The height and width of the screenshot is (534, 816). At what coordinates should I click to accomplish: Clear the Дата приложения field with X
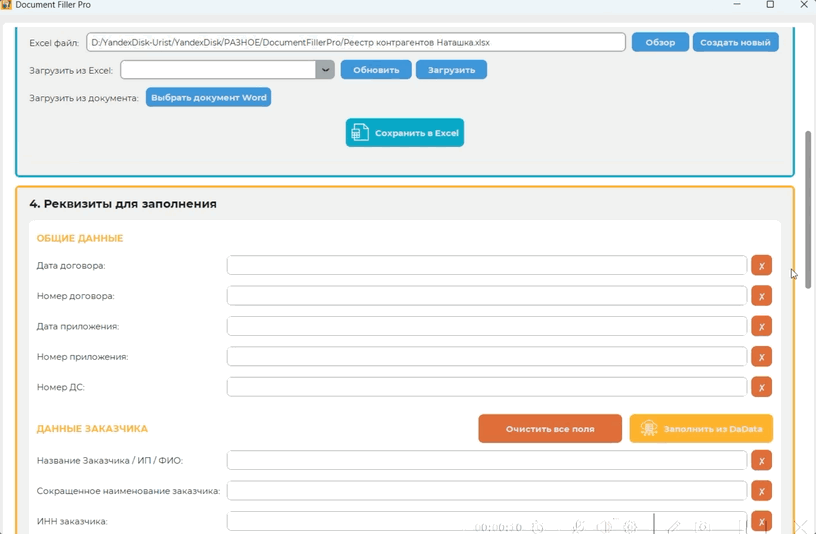pyautogui.click(x=761, y=326)
